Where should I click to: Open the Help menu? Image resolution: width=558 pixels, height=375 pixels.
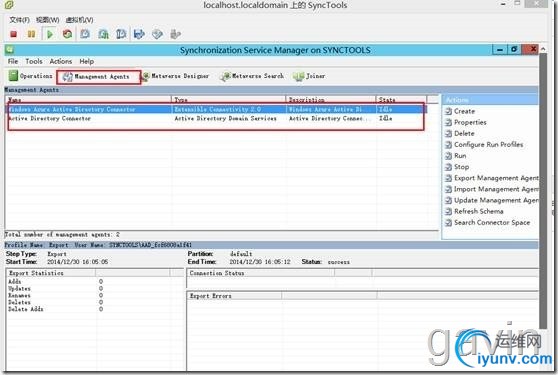click(x=86, y=61)
